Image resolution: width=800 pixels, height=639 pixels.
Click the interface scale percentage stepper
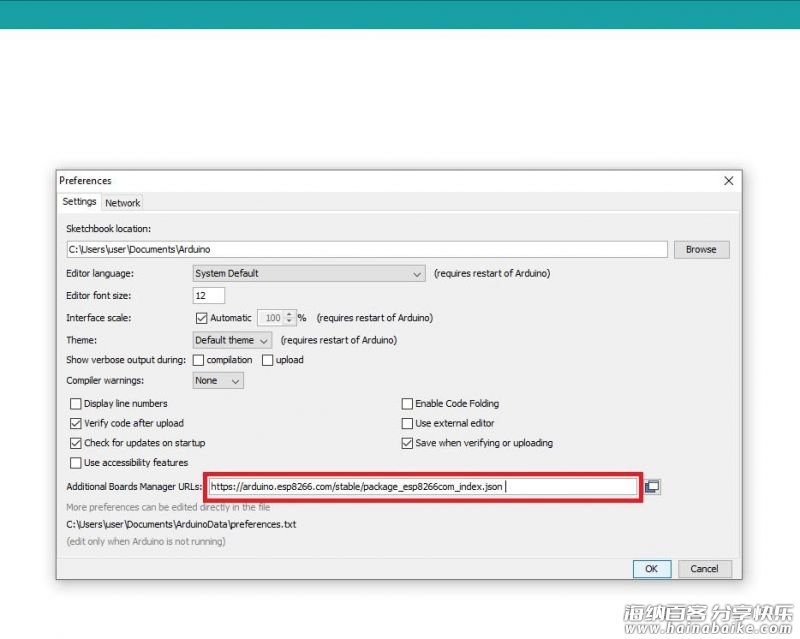289,318
